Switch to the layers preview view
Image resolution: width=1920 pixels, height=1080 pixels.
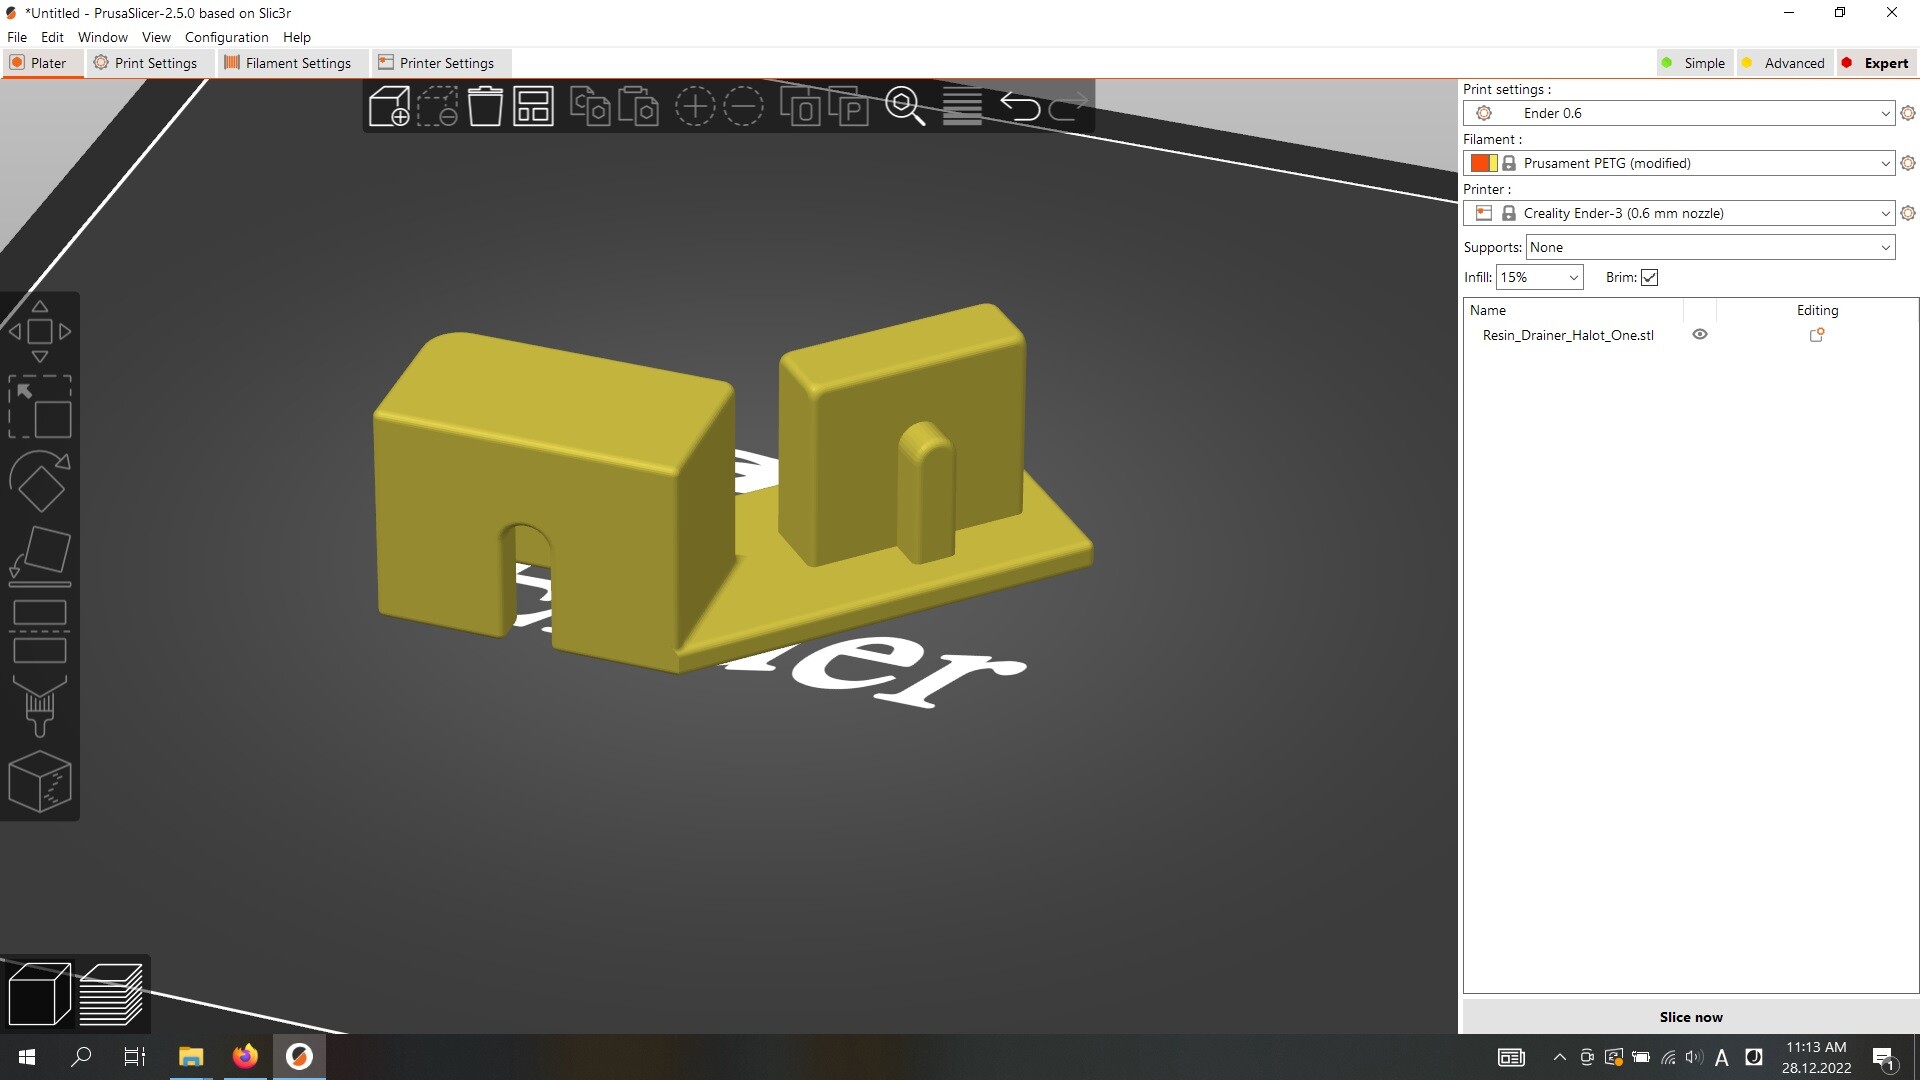pyautogui.click(x=111, y=994)
